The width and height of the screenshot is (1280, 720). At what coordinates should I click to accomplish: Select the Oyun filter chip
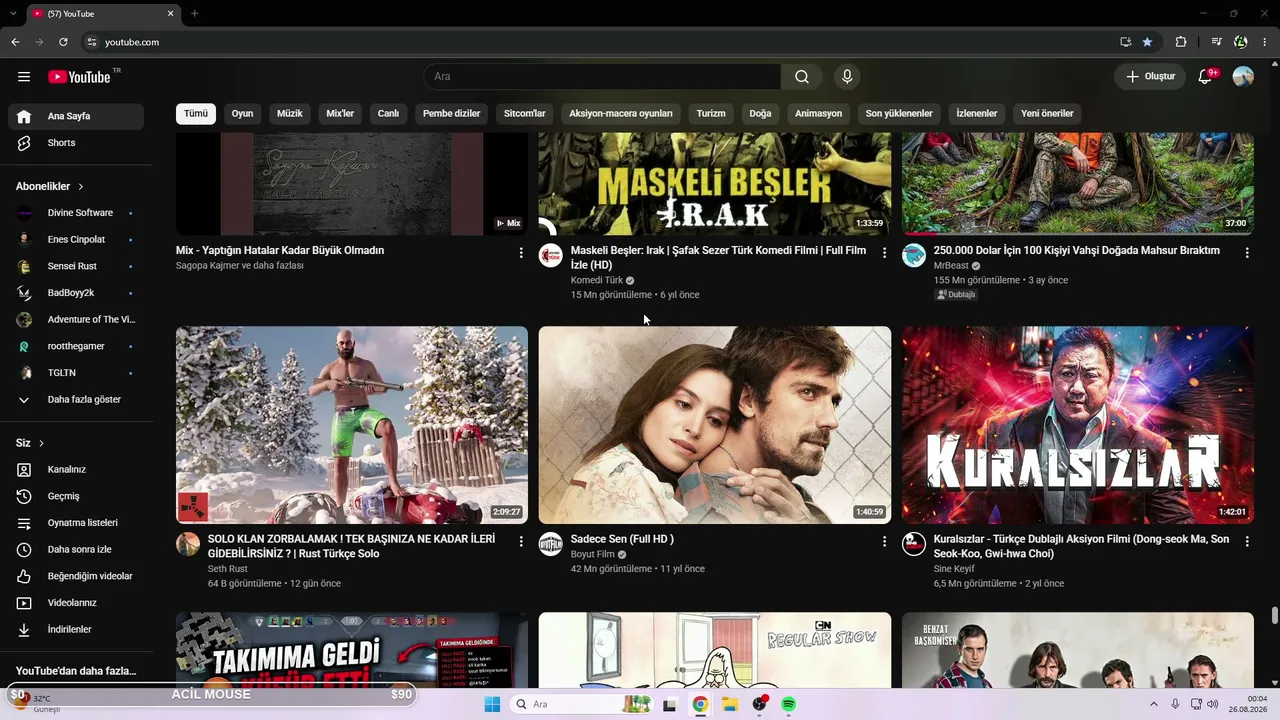[x=243, y=114]
